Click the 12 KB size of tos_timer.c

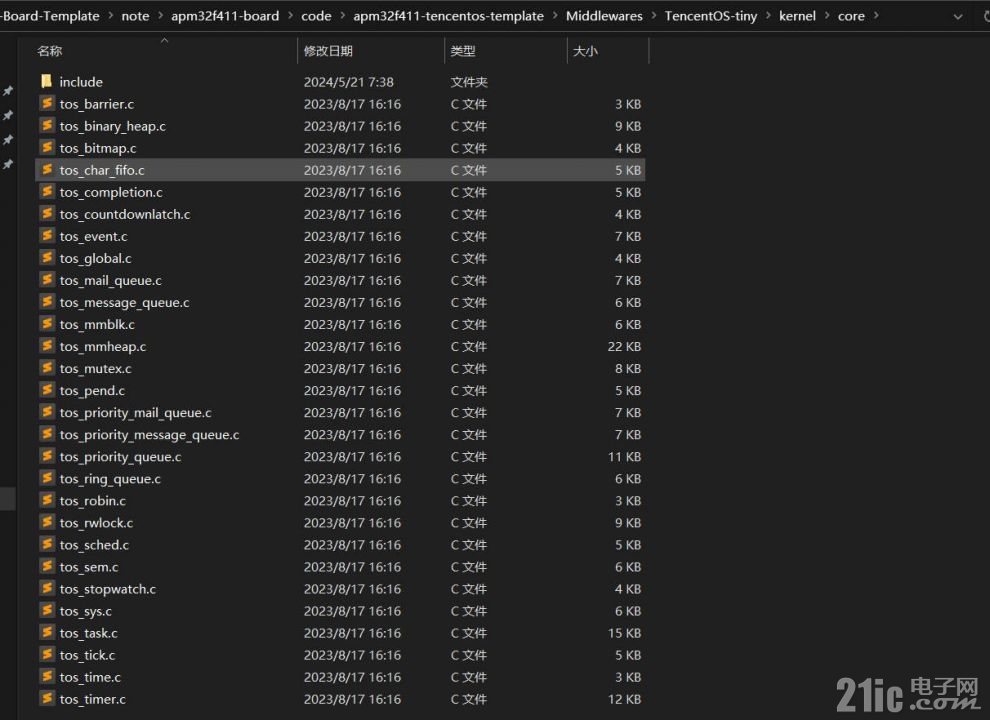(x=624, y=699)
